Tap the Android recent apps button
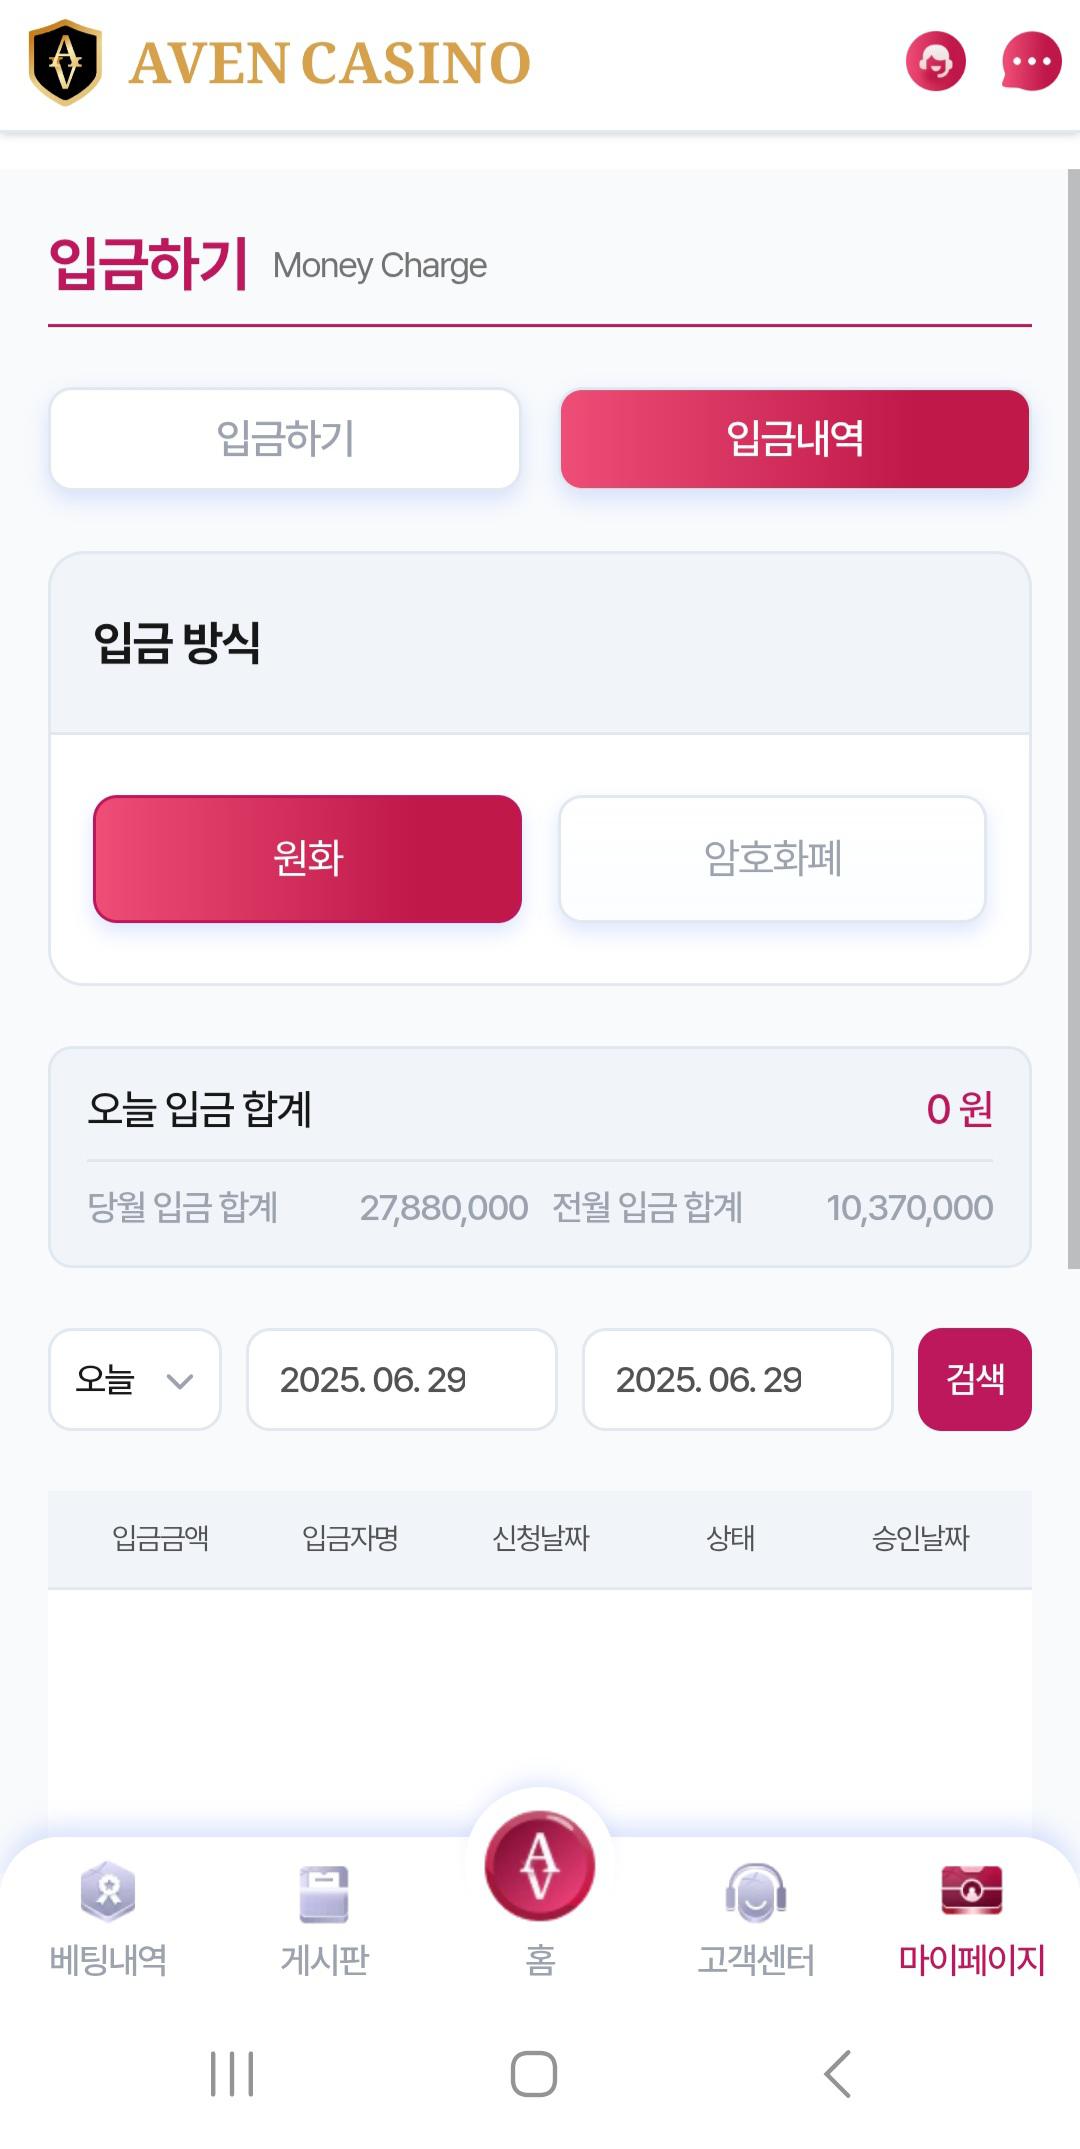This screenshot has height=2149, width=1080. point(232,2074)
